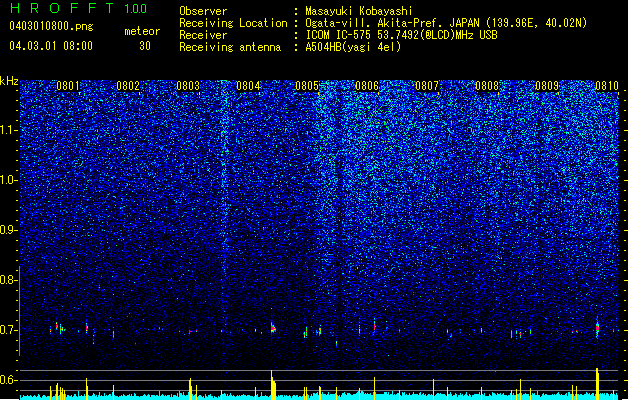This screenshot has width=629, height=400.
Task: Click the strong meteor echo after 0804
Action: click(x=273, y=327)
